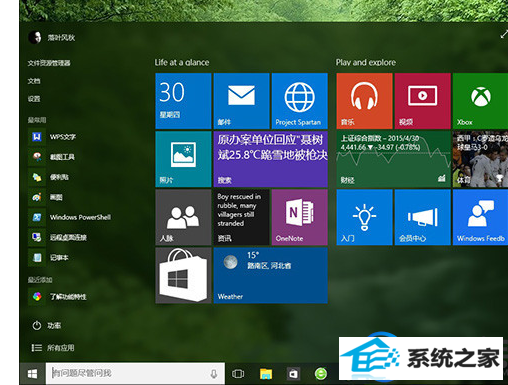Open the Mail tile
Image resolution: width=508 pixels, height=385 pixels.
pyautogui.click(x=241, y=101)
